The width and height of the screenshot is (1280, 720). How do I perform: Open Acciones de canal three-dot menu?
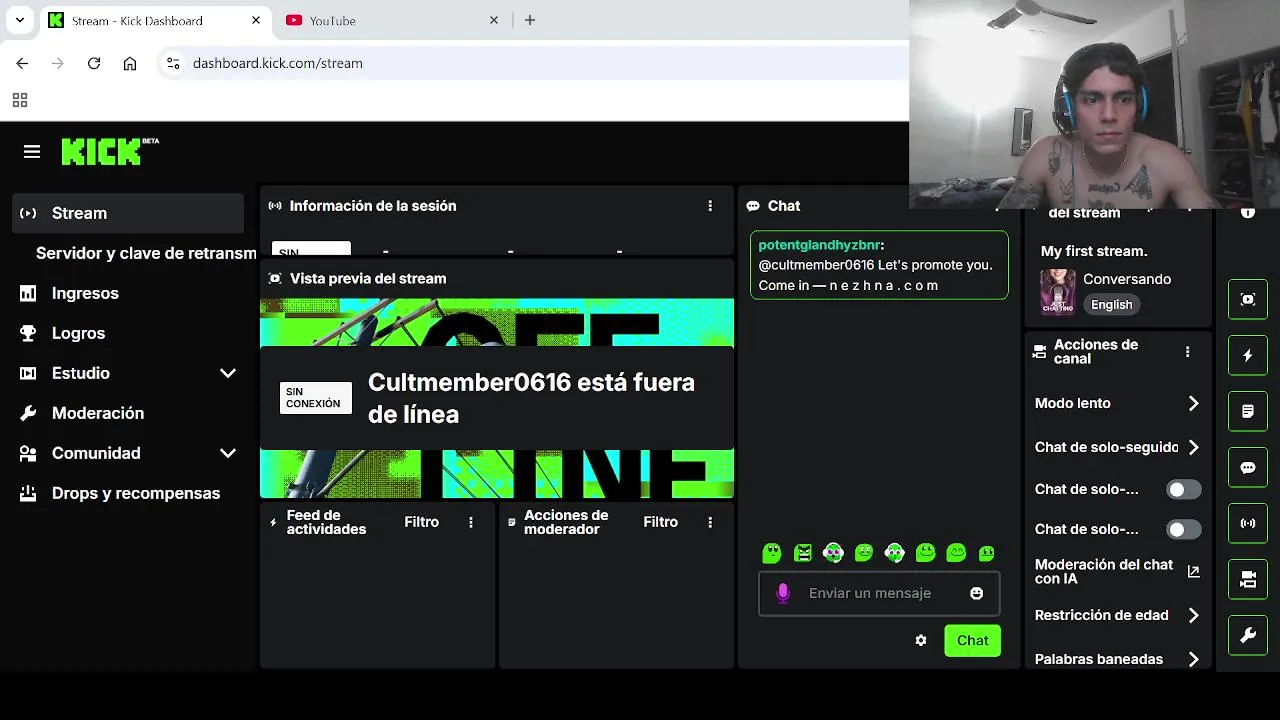pos(1187,352)
